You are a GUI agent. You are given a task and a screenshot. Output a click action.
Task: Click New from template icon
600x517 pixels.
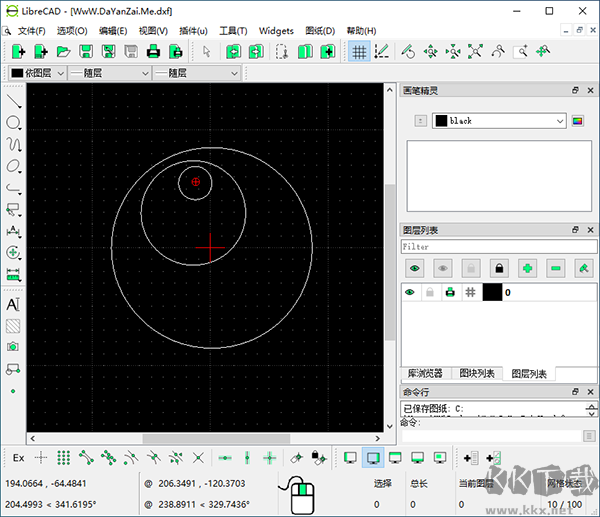(x=41, y=51)
